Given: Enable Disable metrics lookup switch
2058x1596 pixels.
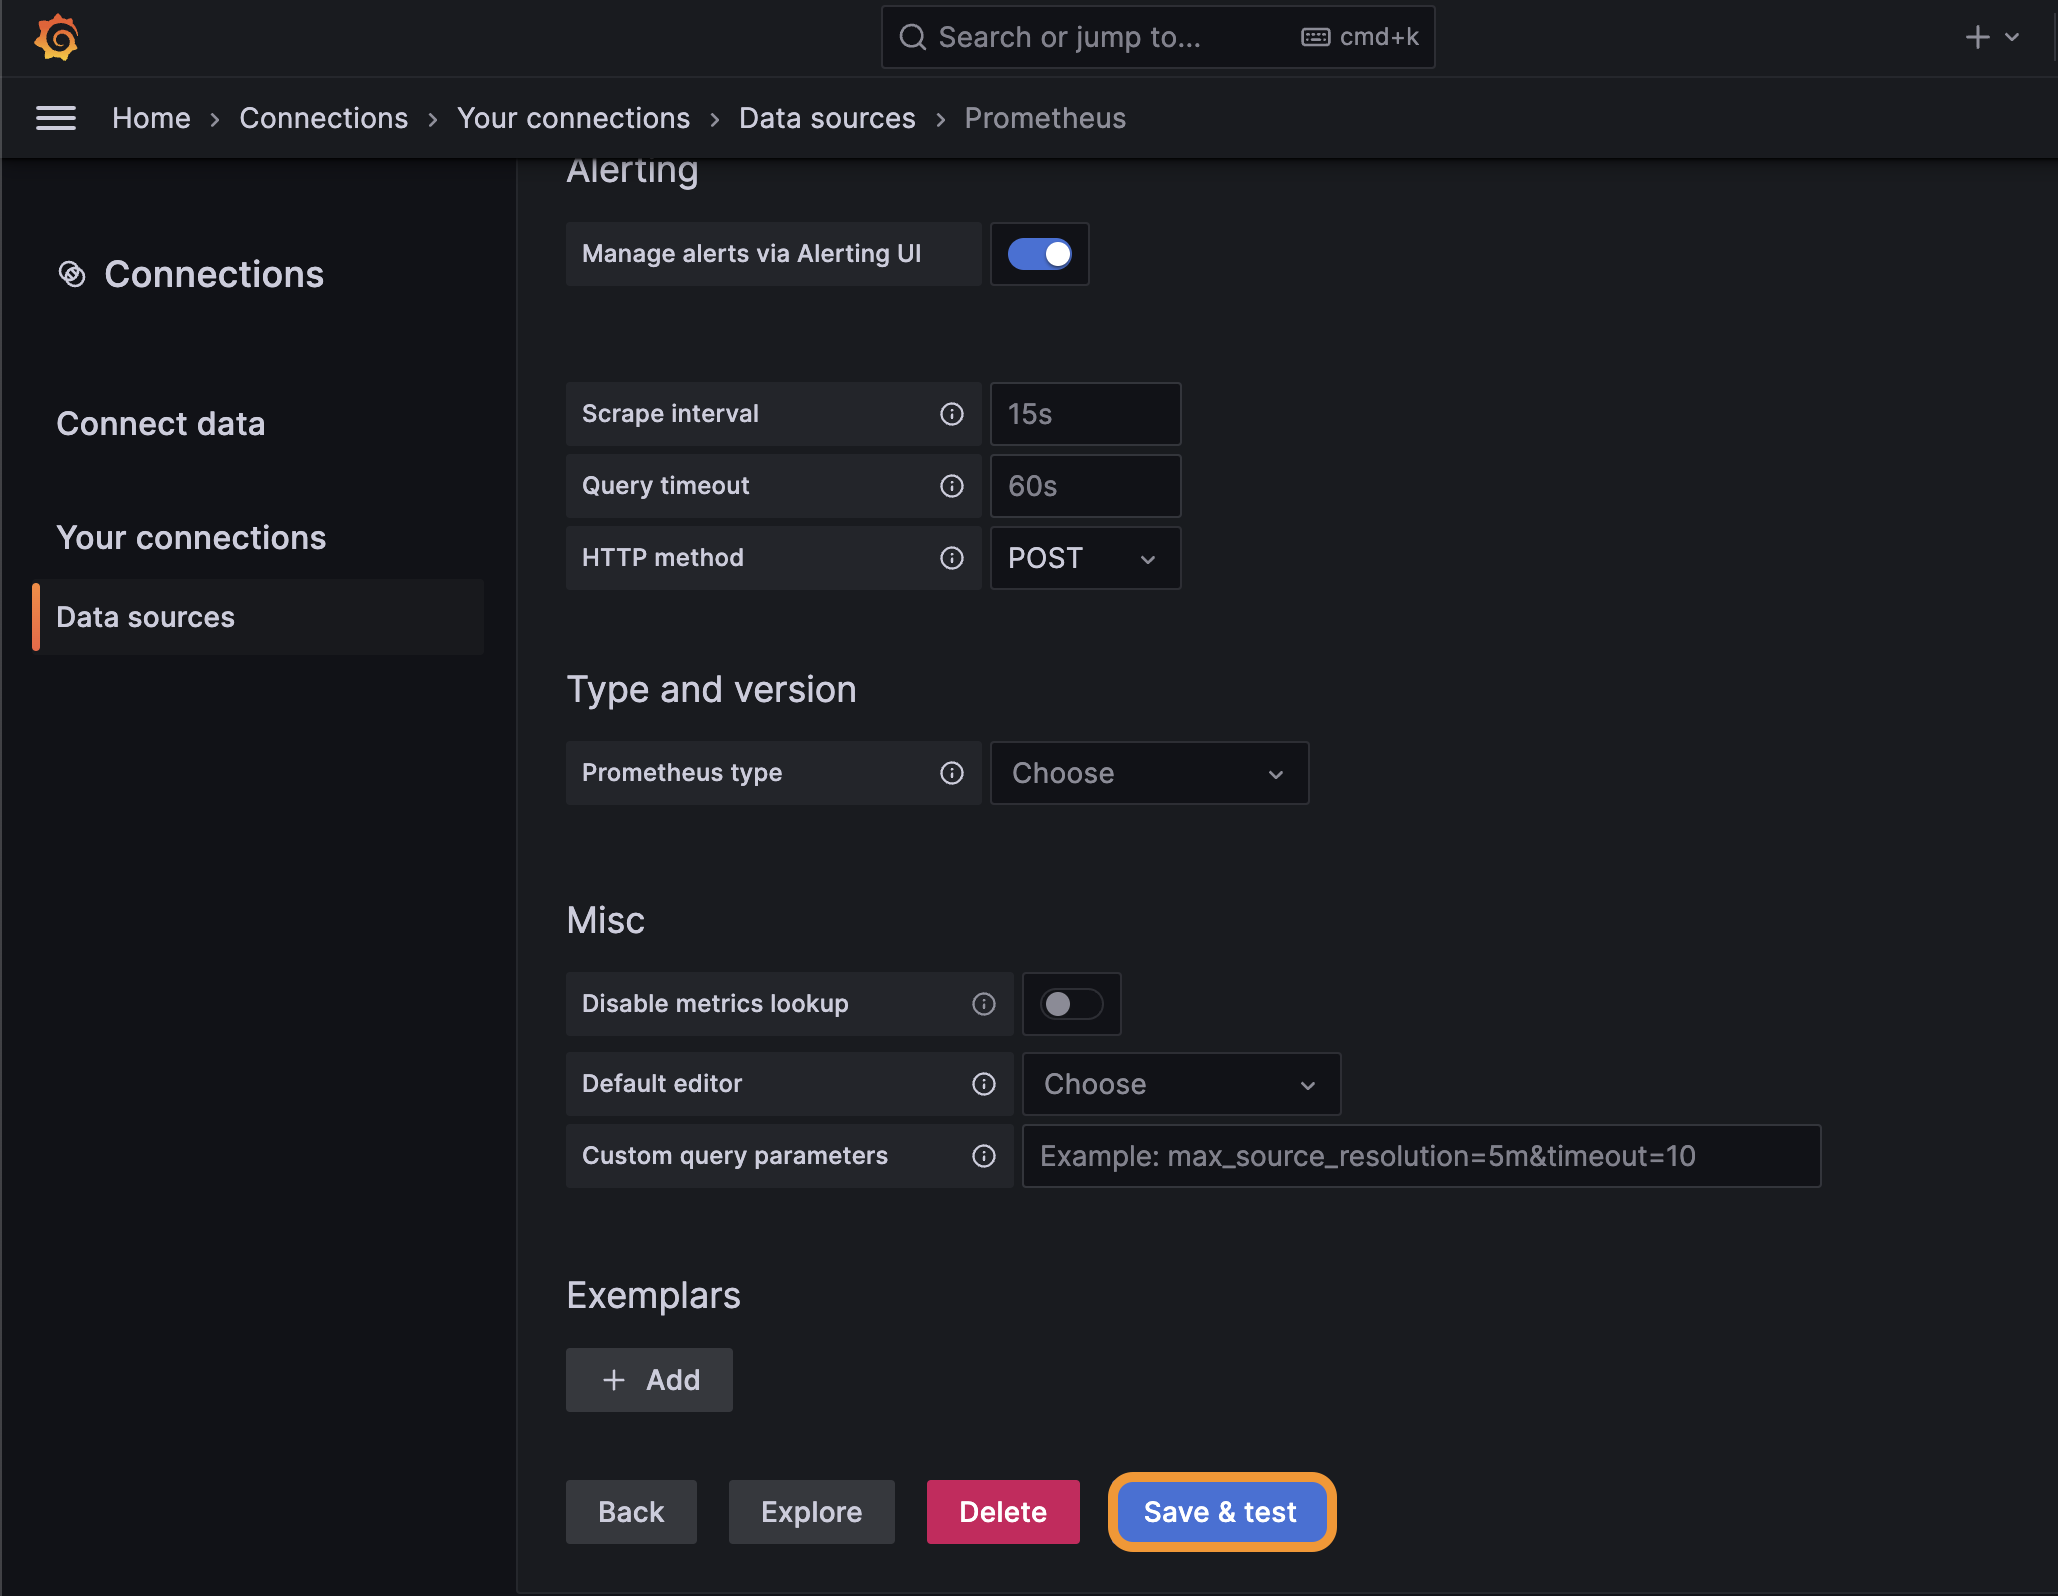Looking at the screenshot, I should pyautogui.click(x=1071, y=1004).
